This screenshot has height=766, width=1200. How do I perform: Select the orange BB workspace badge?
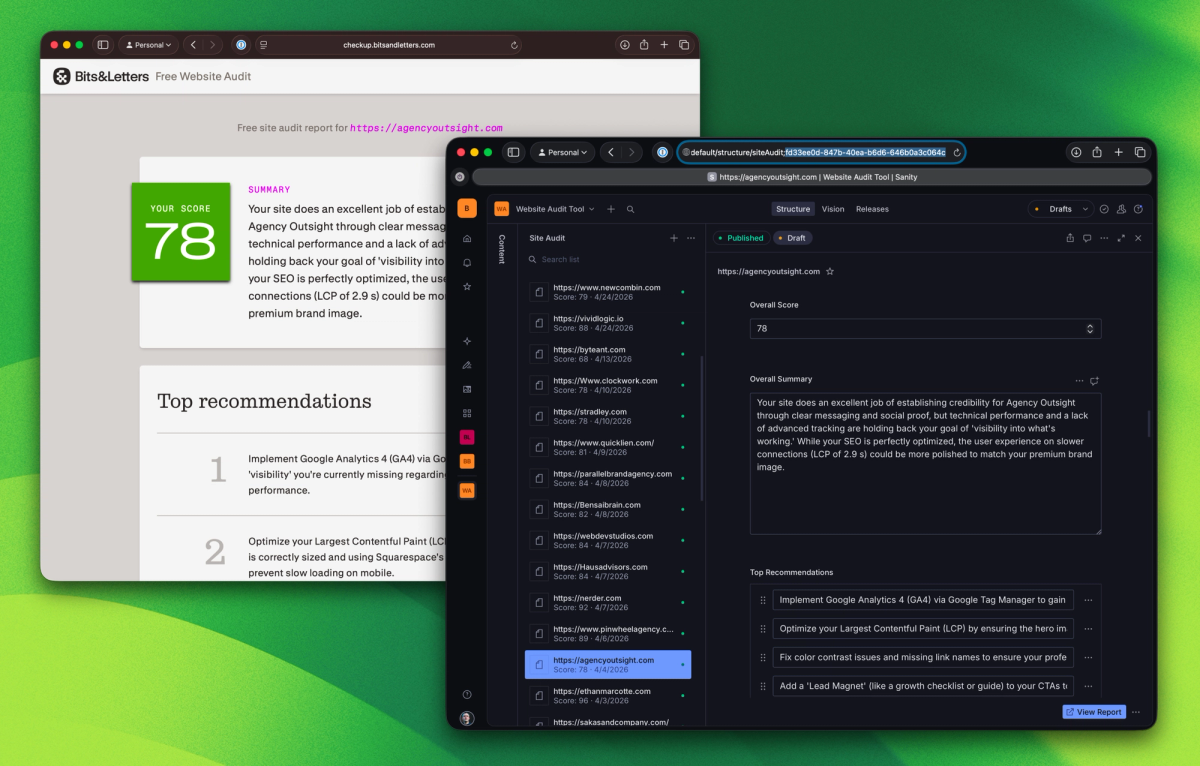tap(467, 461)
